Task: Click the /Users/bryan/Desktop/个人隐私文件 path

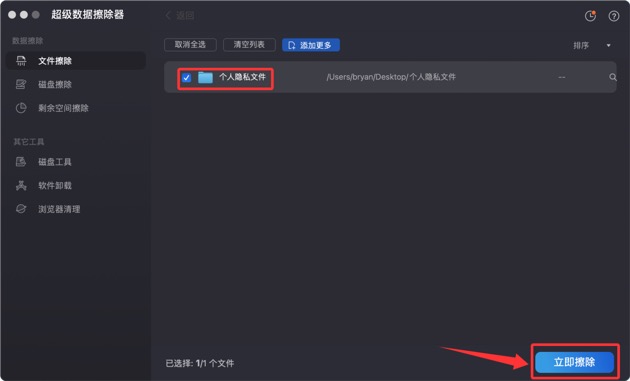Action: click(391, 77)
